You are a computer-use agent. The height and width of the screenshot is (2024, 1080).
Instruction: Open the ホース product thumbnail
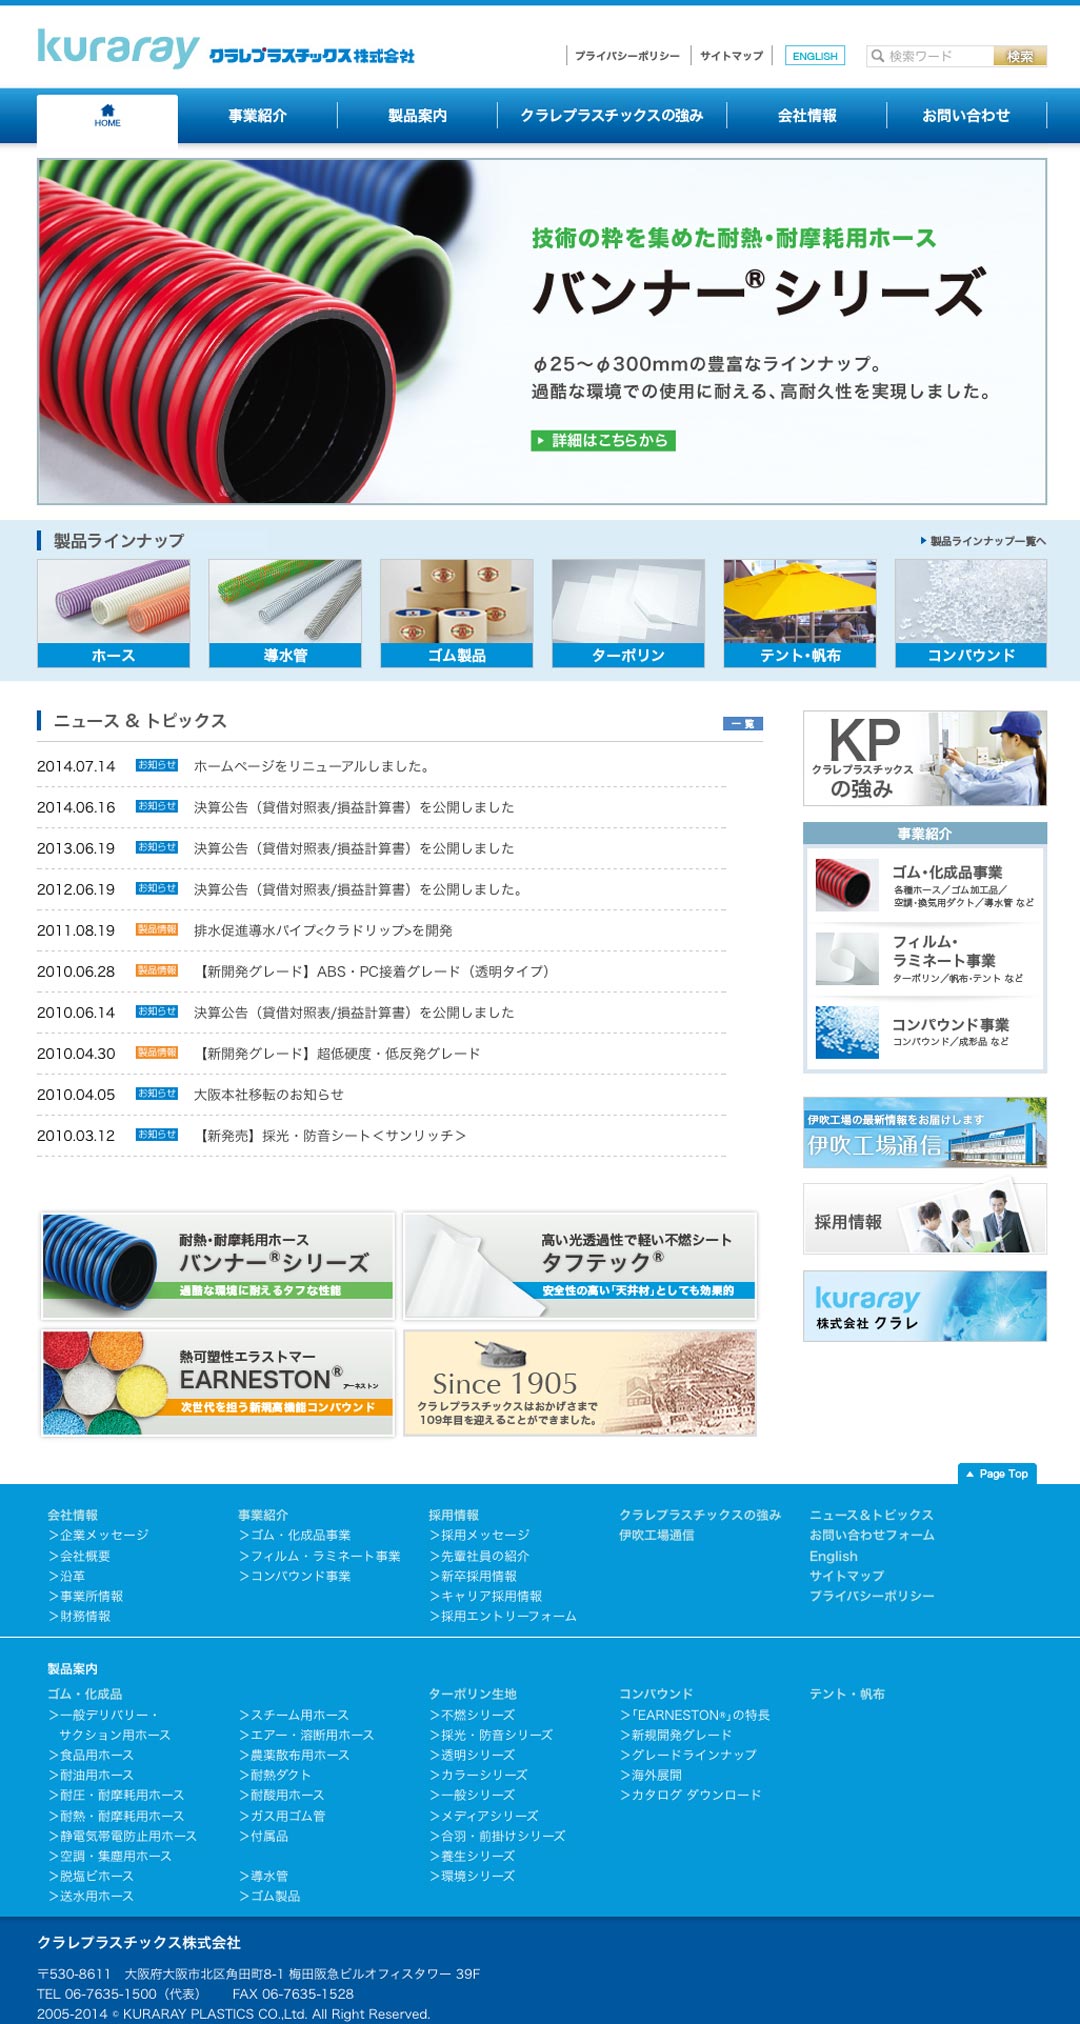click(113, 613)
